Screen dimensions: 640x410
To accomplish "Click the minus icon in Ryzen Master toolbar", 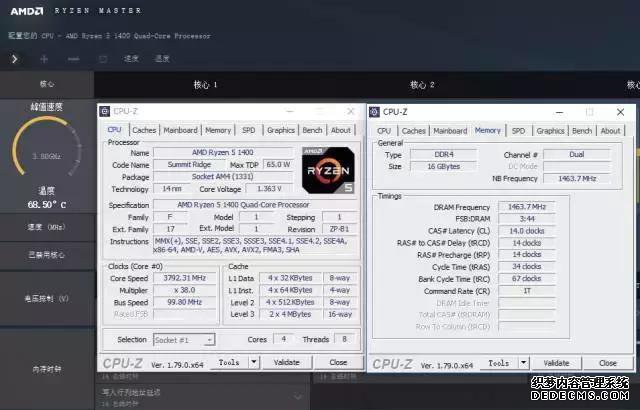I will [x=74, y=59].
